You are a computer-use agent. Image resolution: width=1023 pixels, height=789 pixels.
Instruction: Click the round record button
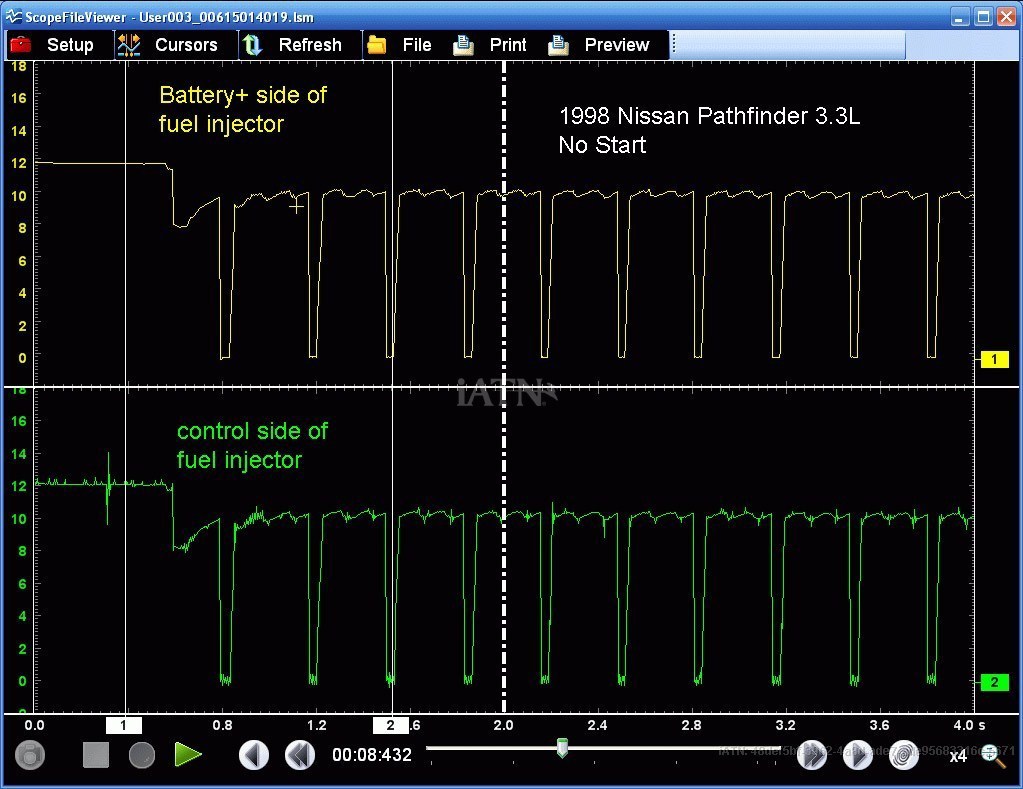coord(142,755)
